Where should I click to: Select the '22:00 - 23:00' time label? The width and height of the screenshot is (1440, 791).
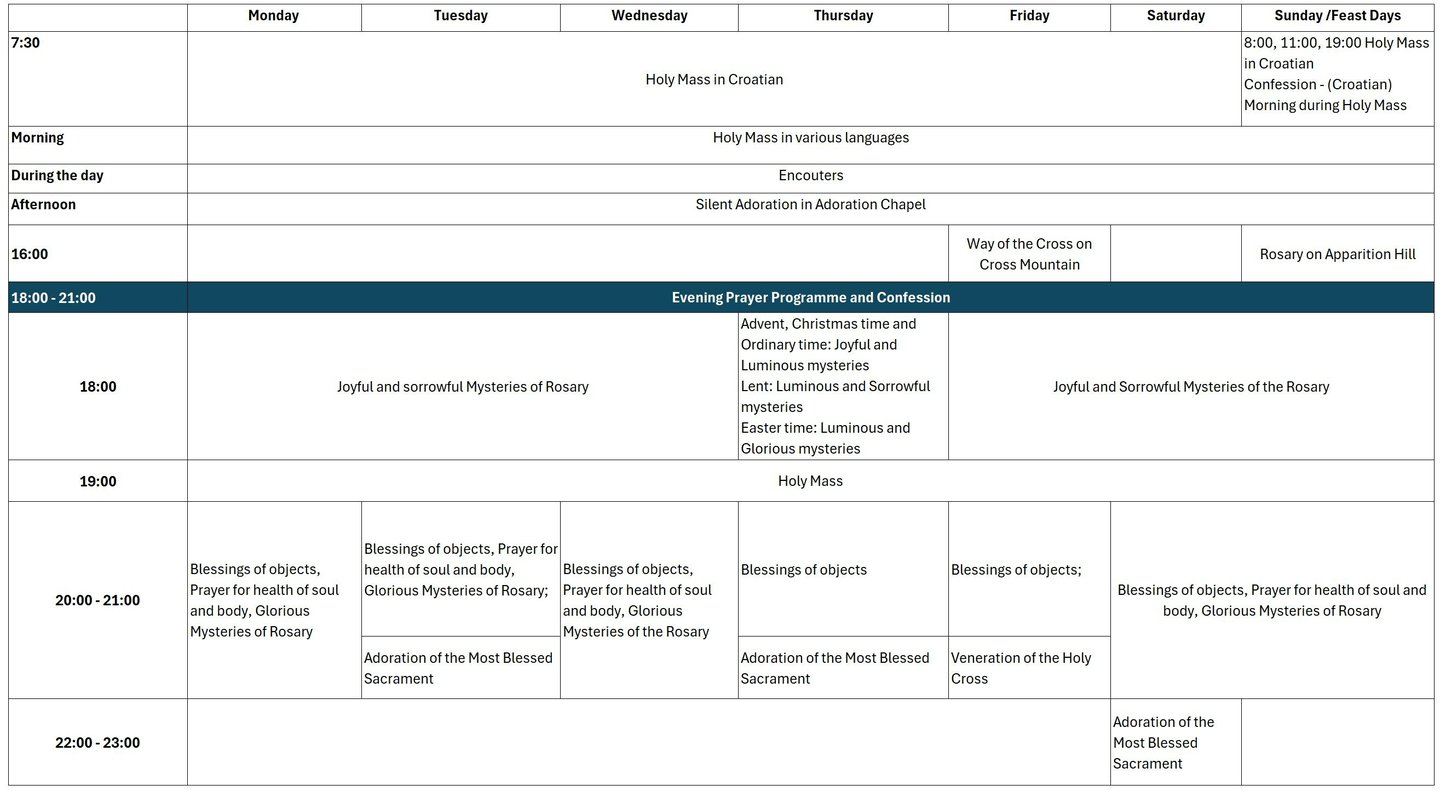97,742
